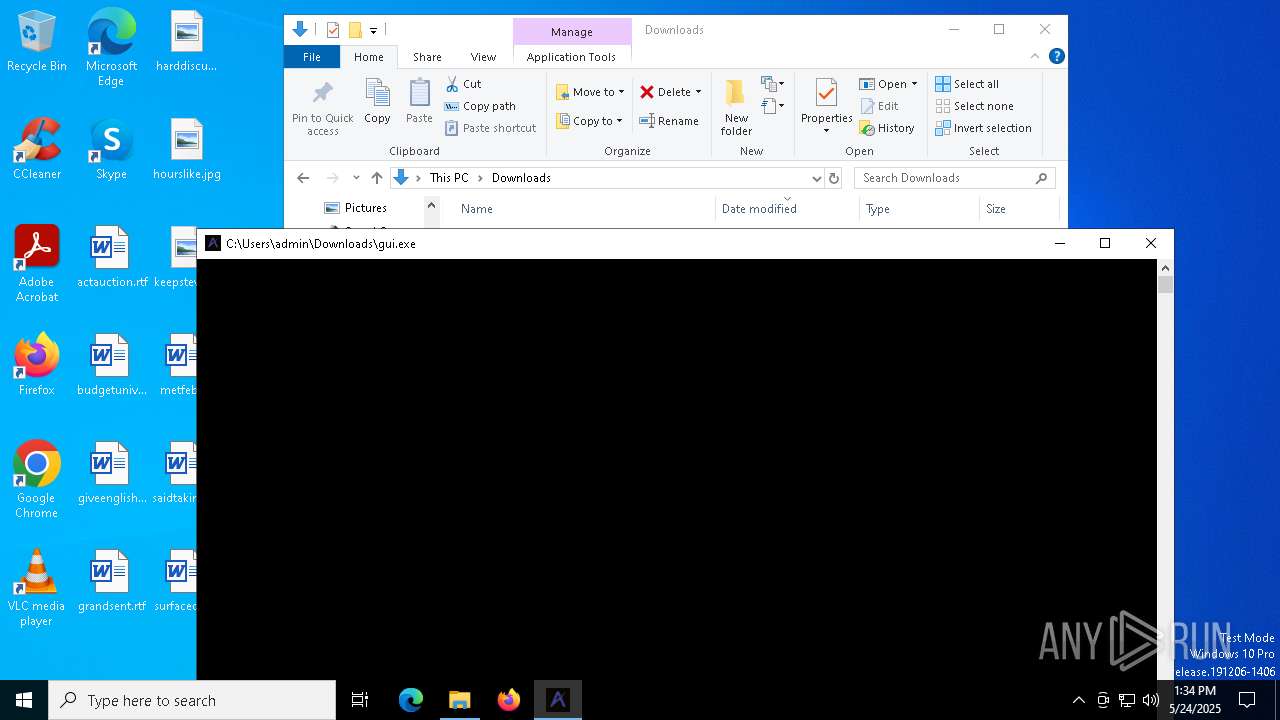Open the Delete dropdown arrow

click(698, 92)
